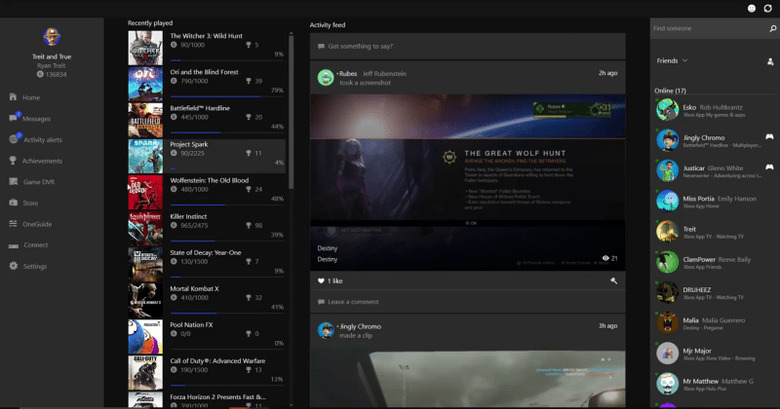Open Settings gear in sidebar

point(28,266)
